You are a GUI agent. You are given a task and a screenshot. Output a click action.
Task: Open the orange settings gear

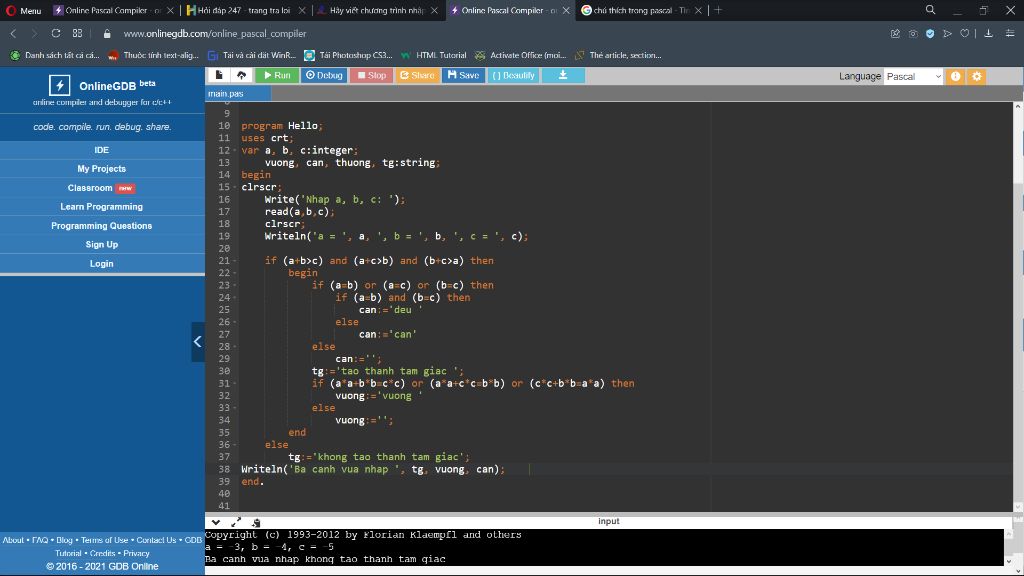click(977, 76)
